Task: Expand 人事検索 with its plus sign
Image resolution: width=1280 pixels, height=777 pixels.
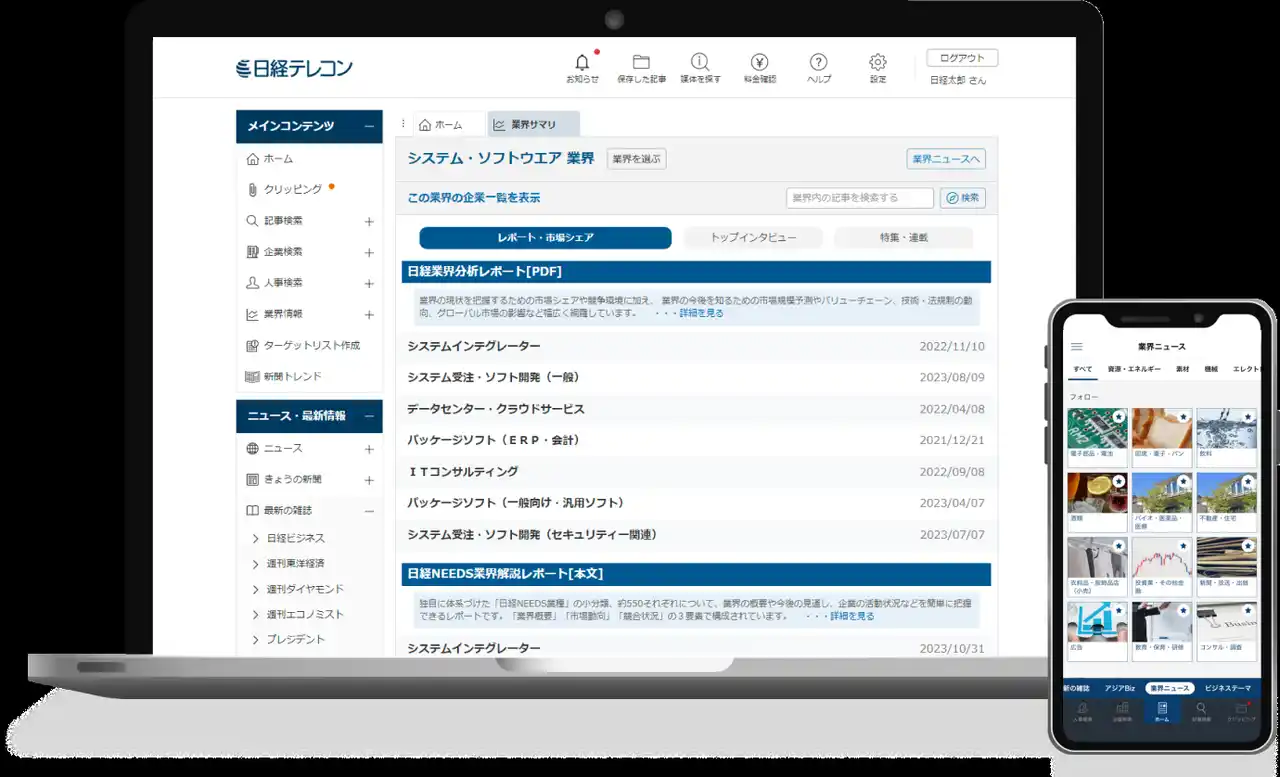Action: tap(369, 283)
